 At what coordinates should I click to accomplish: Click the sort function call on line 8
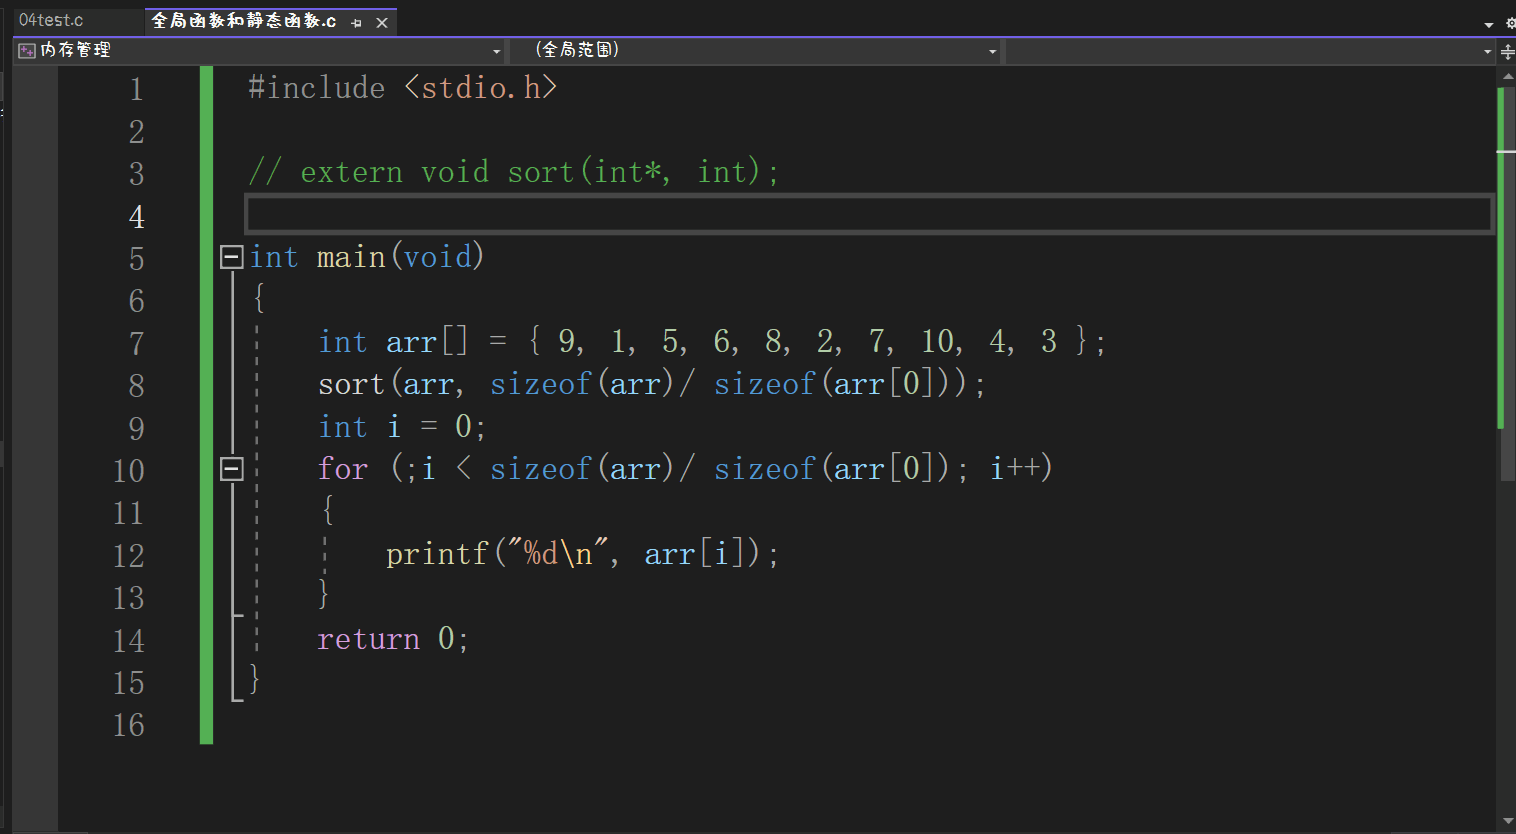(651, 384)
